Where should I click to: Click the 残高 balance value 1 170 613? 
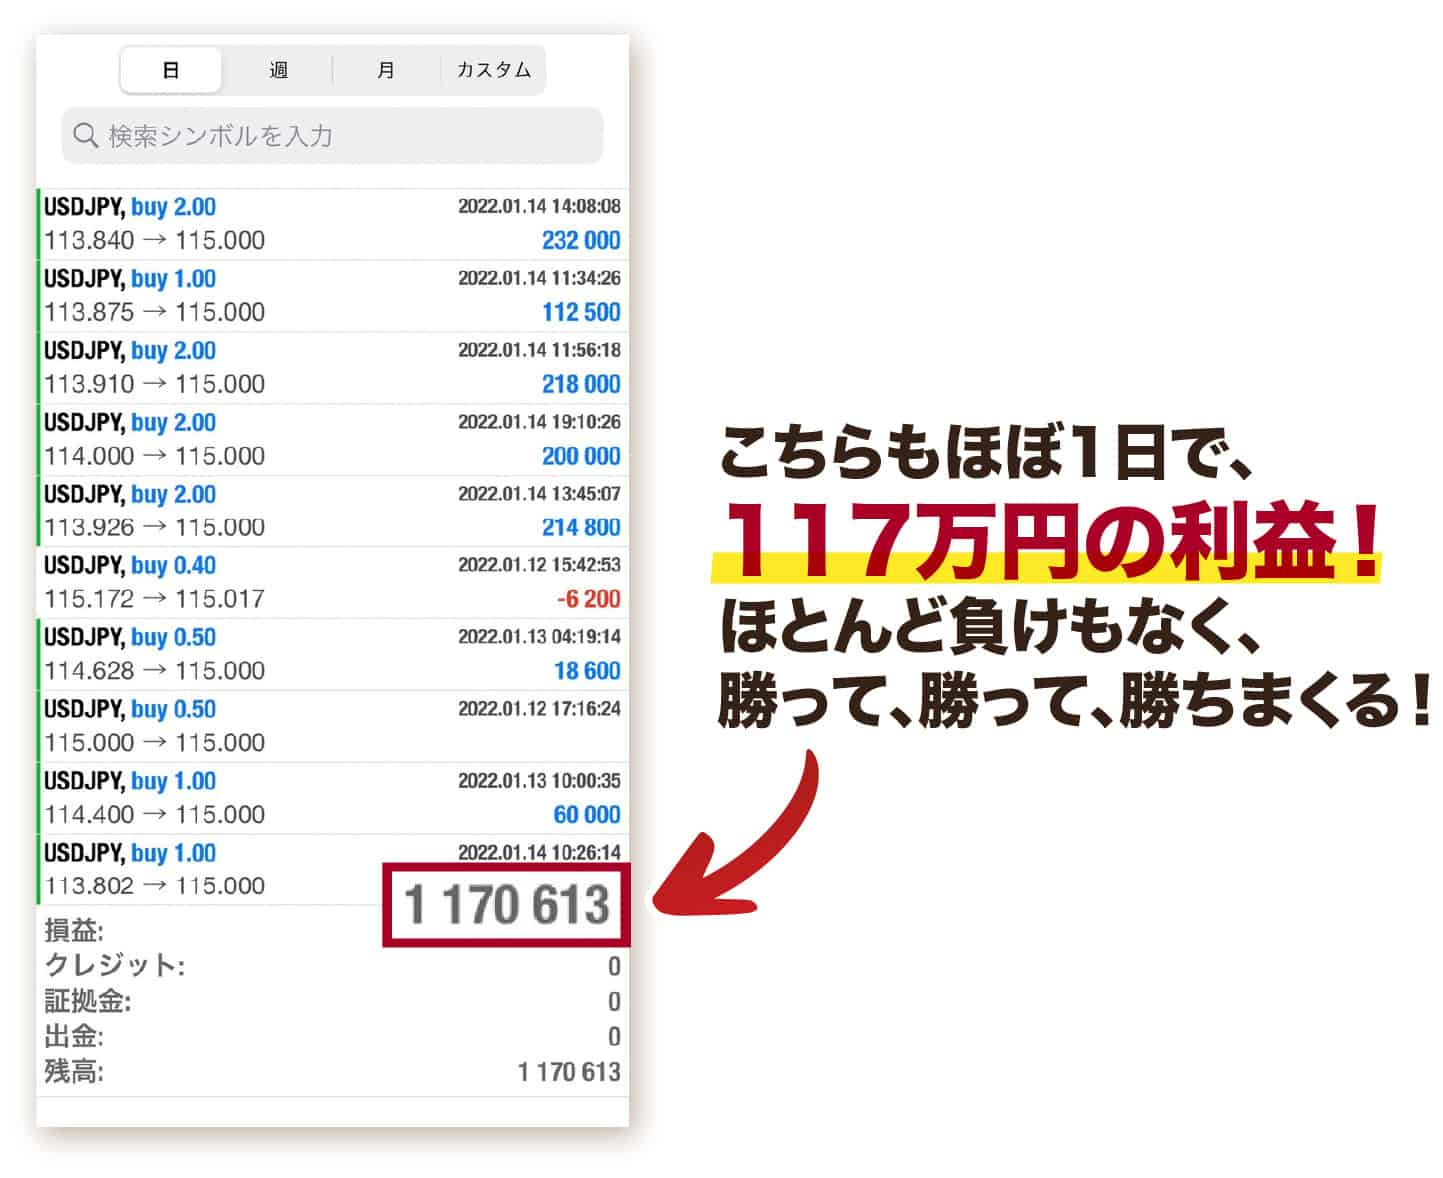[x=569, y=1072]
